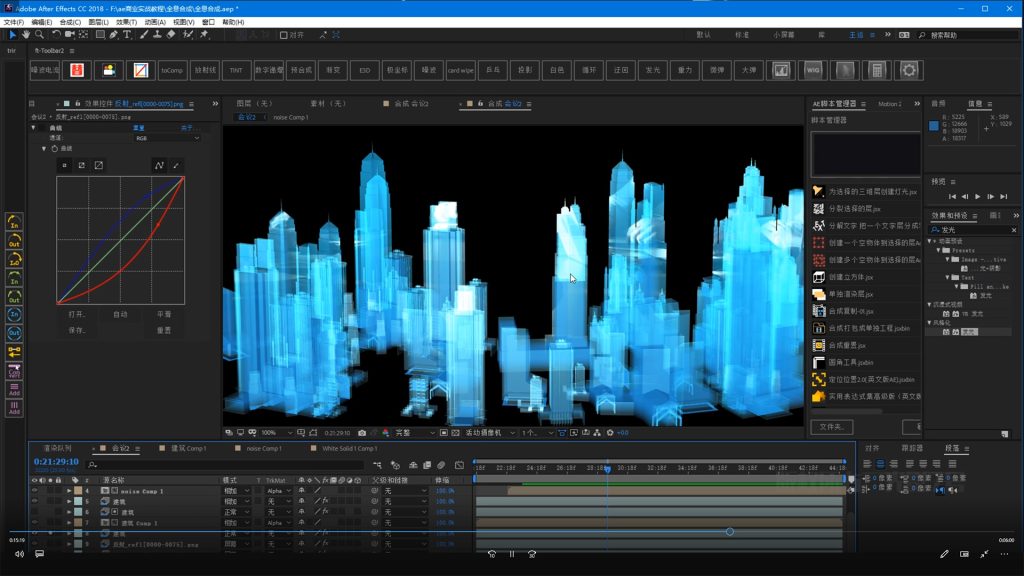Hide the noise Comp 1 layer eye

(34, 491)
